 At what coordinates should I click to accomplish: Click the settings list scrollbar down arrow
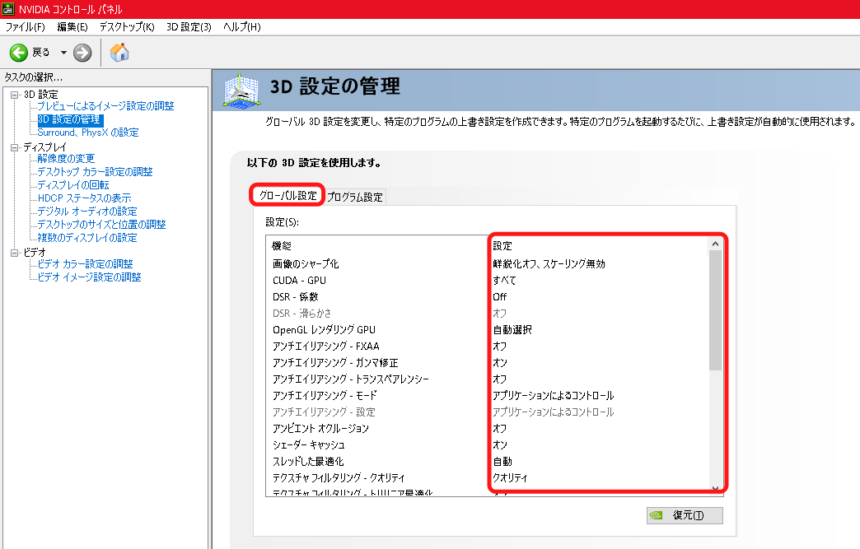[715, 488]
